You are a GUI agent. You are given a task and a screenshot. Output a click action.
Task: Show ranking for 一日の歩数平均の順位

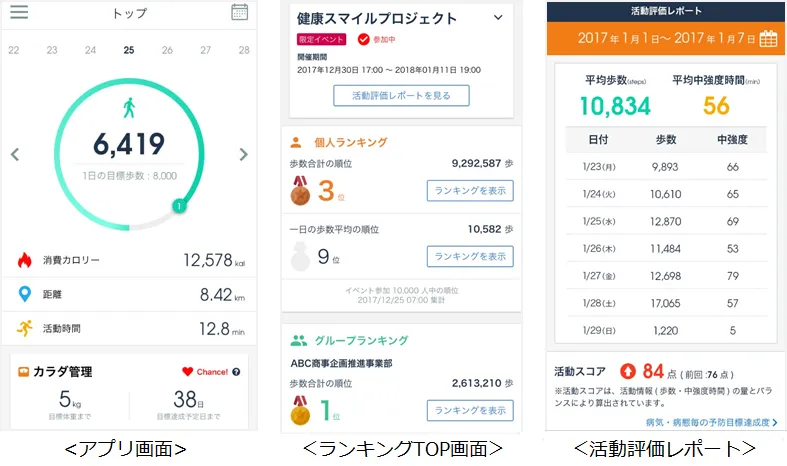pos(469,256)
